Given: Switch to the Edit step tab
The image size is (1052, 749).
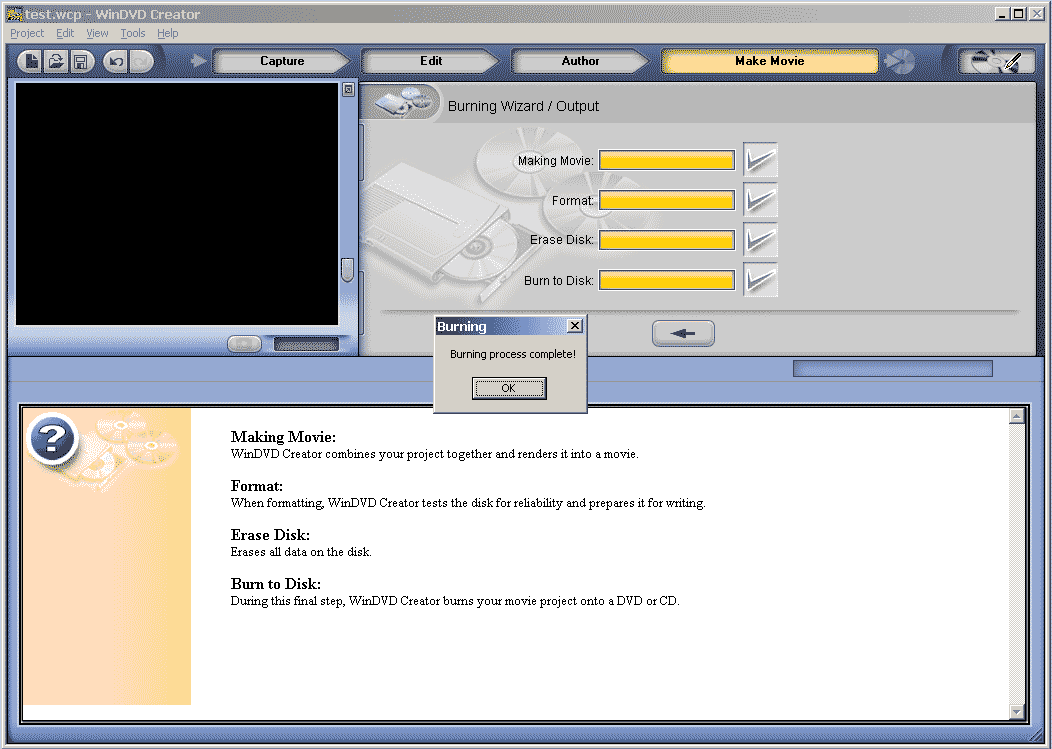Looking at the screenshot, I should 431,61.
